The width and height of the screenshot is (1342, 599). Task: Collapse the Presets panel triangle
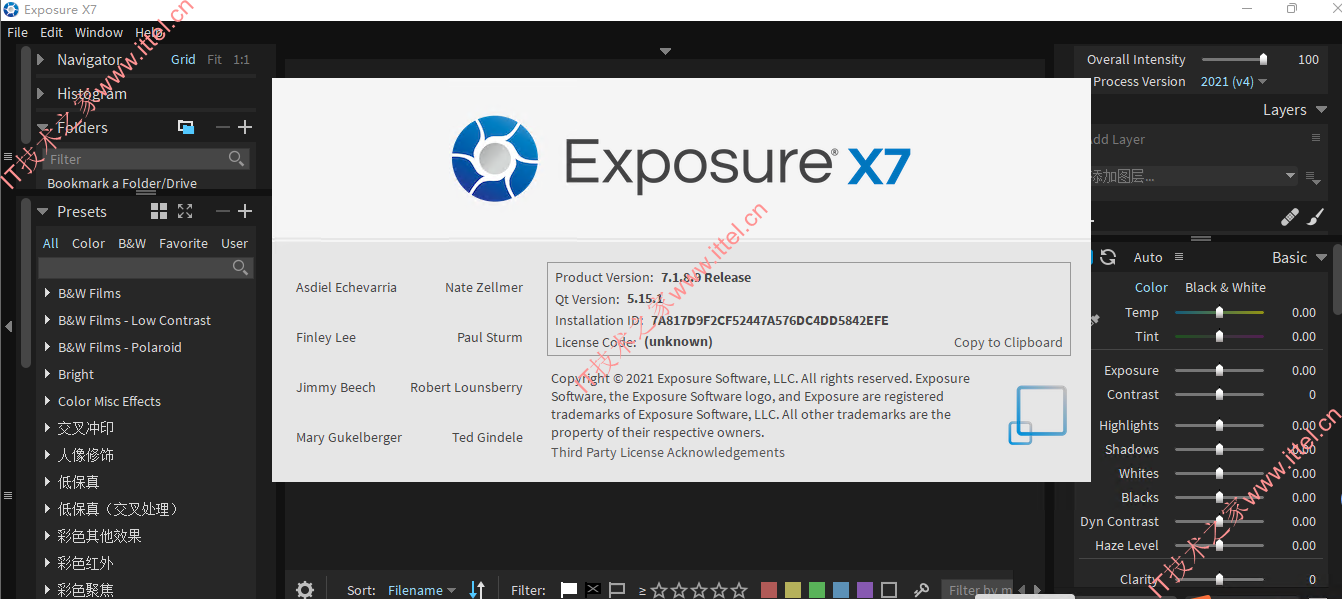(x=42, y=212)
